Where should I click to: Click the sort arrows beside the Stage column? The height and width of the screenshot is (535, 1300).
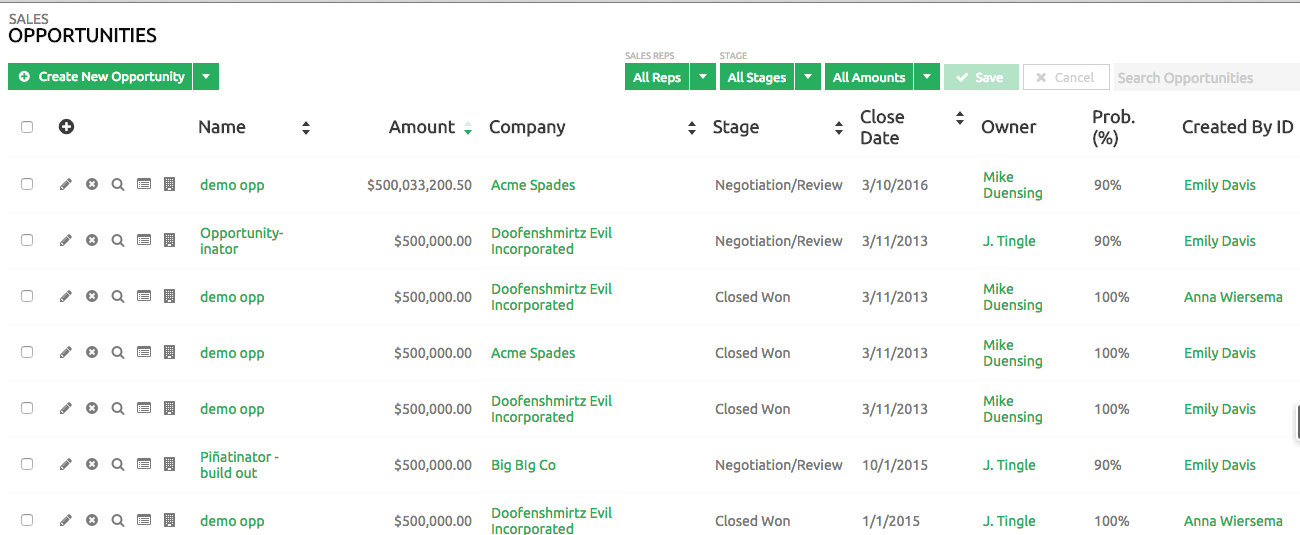pos(839,128)
